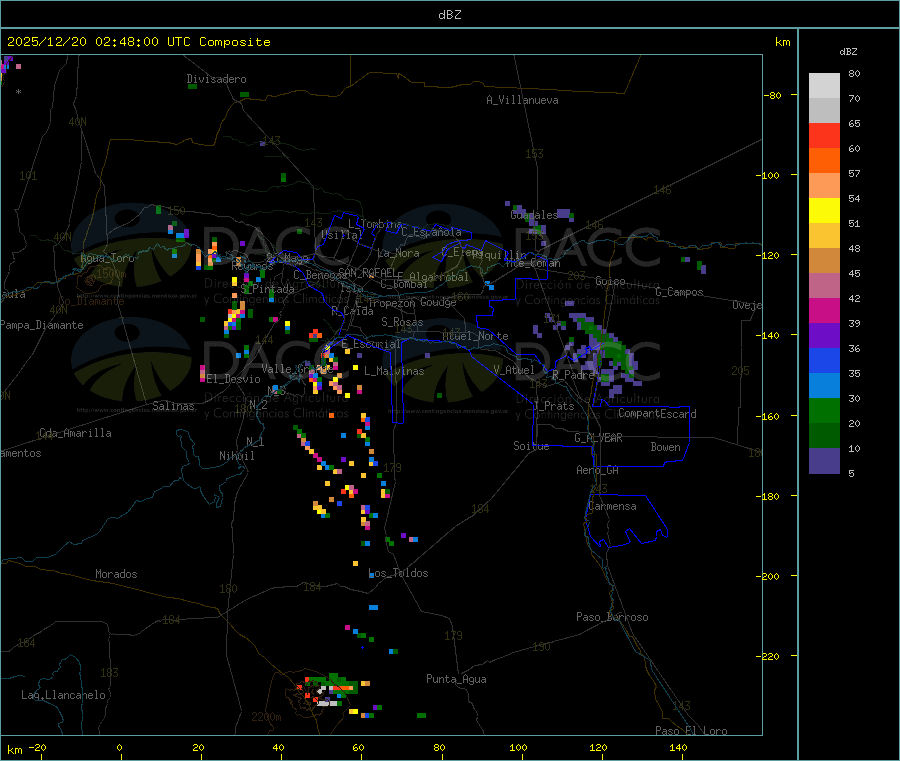Image resolution: width=900 pixels, height=761 pixels.
Task: Select the Lag_Llancanelo label
Action: (64, 694)
